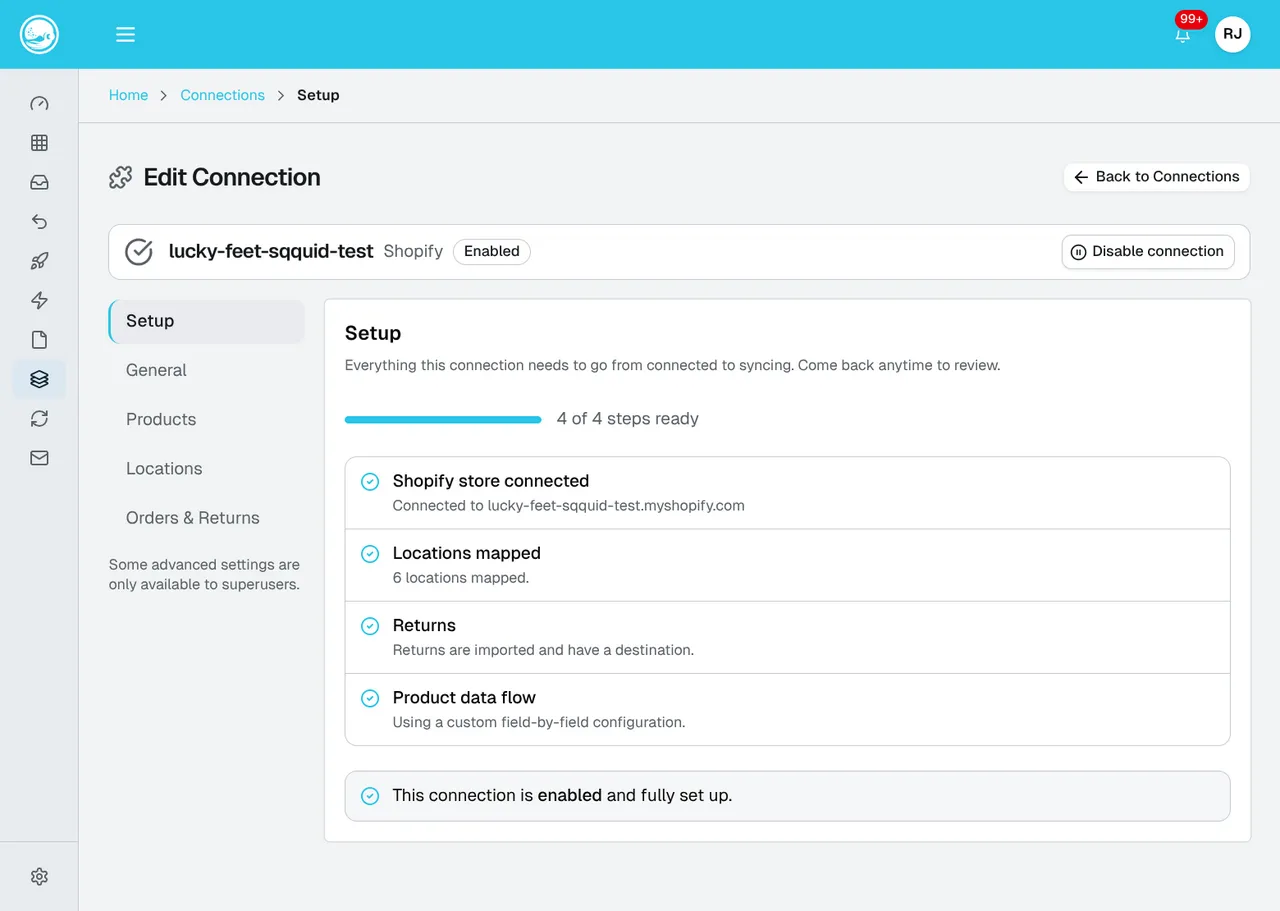Click Back to Connections button

(1156, 177)
